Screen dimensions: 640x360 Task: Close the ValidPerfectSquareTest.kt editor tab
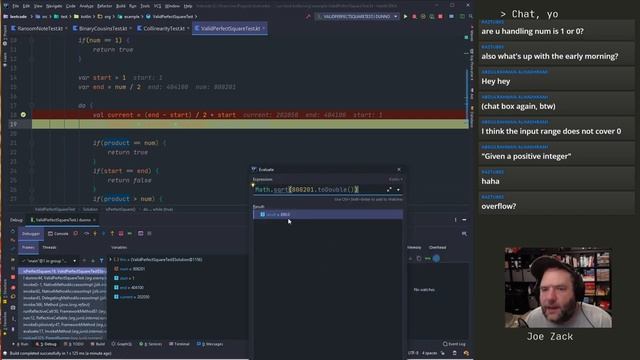(x=264, y=29)
